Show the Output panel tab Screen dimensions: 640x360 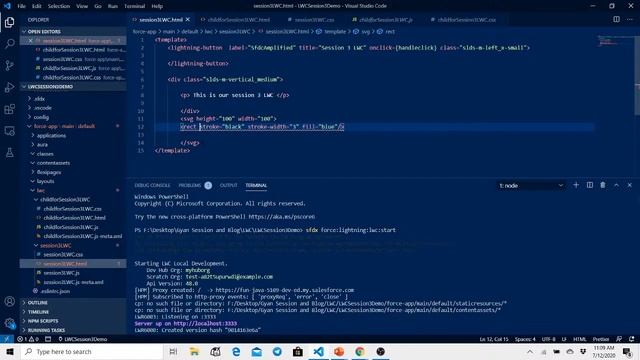coord(228,185)
